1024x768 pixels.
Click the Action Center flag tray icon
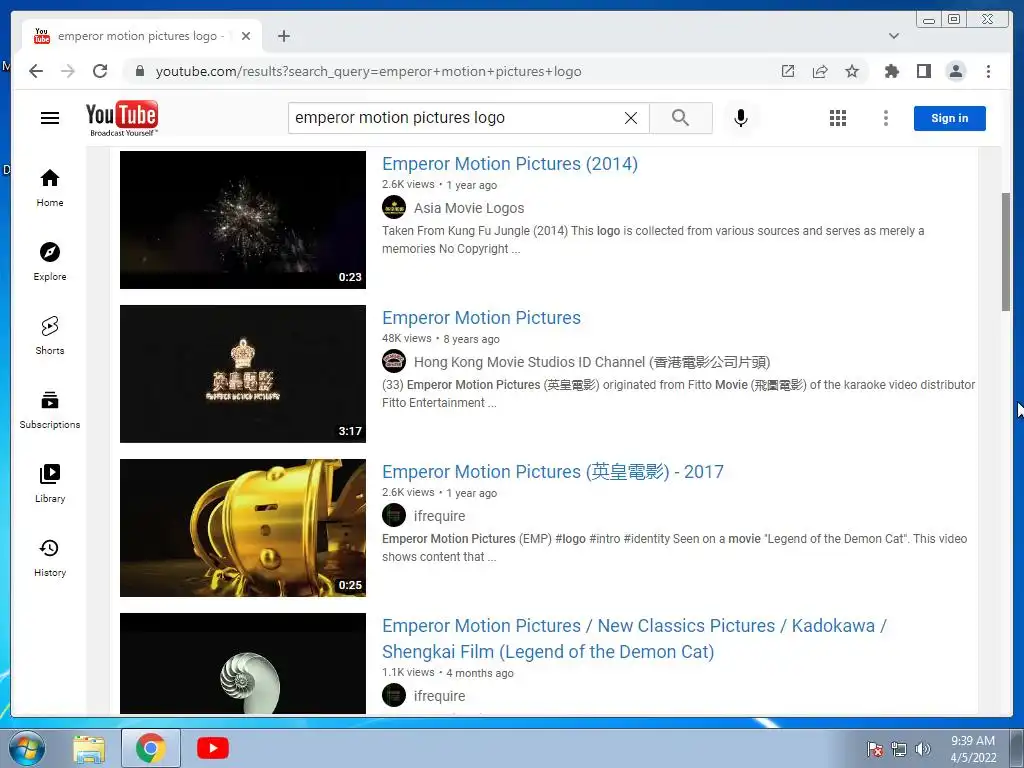[x=875, y=749]
